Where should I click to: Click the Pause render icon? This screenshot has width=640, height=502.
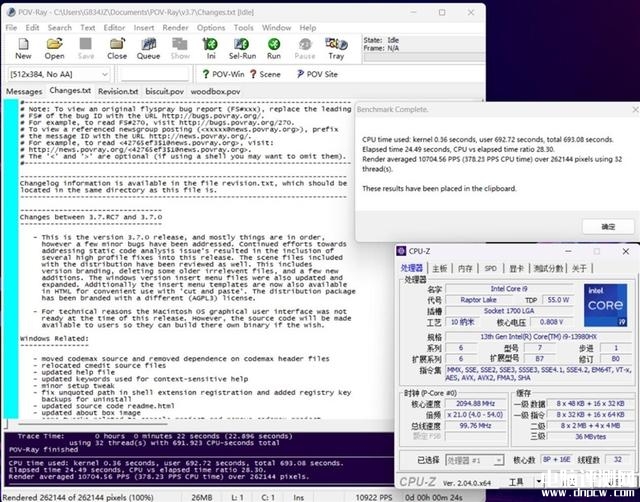[305, 49]
